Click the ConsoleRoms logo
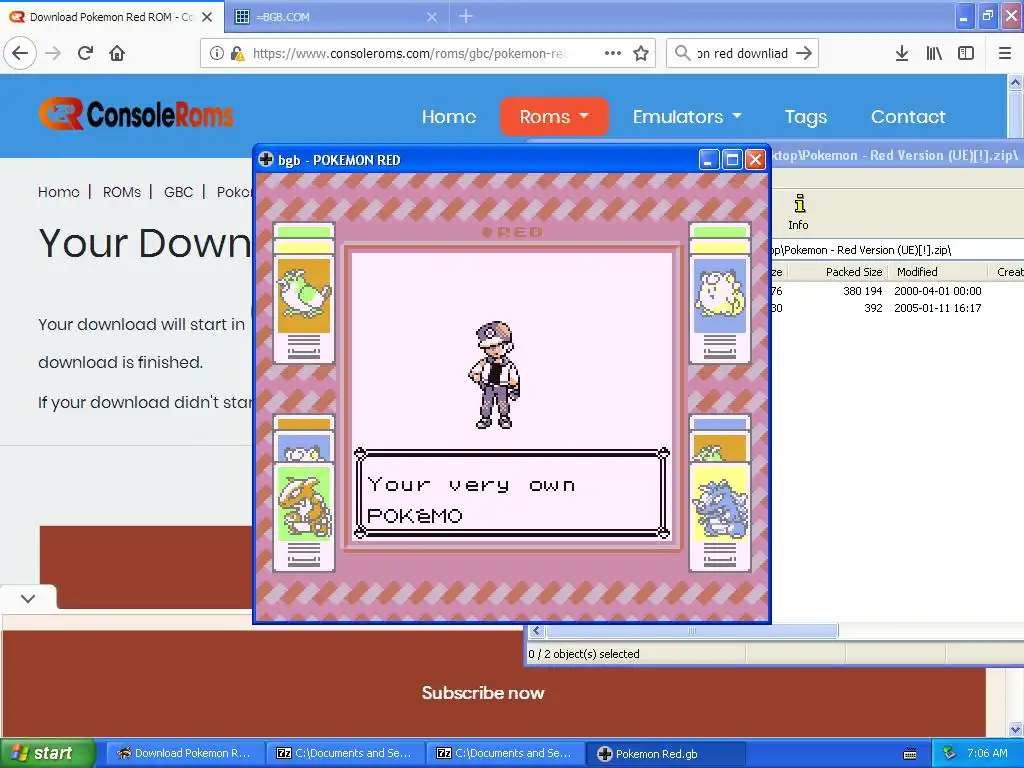Image resolution: width=1024 pixels, height=768 pixels. pyautogui.click(x=136, y=114)
